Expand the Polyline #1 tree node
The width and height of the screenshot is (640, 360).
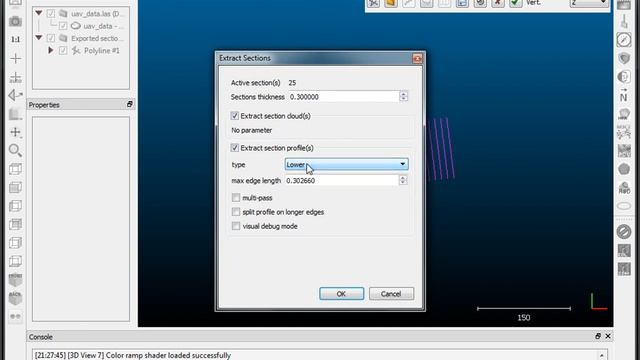point(51,50)
